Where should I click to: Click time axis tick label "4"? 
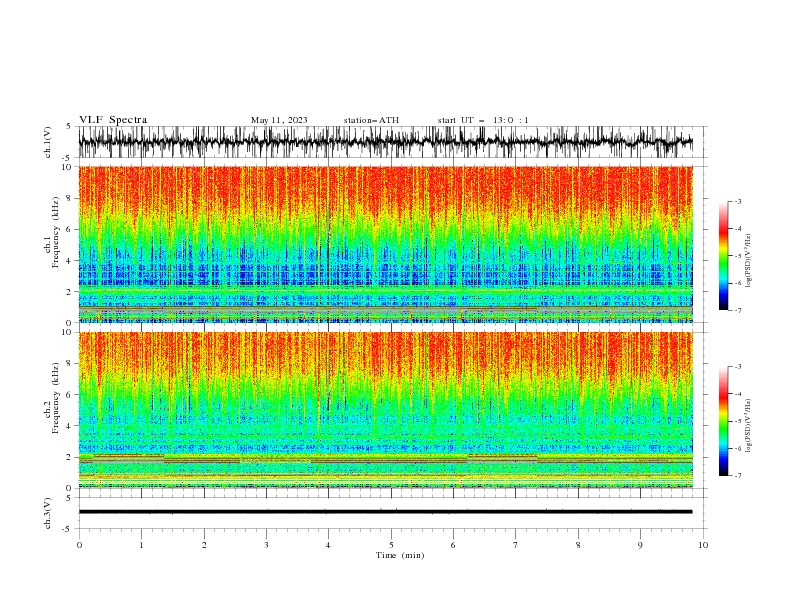pos(329,545)
